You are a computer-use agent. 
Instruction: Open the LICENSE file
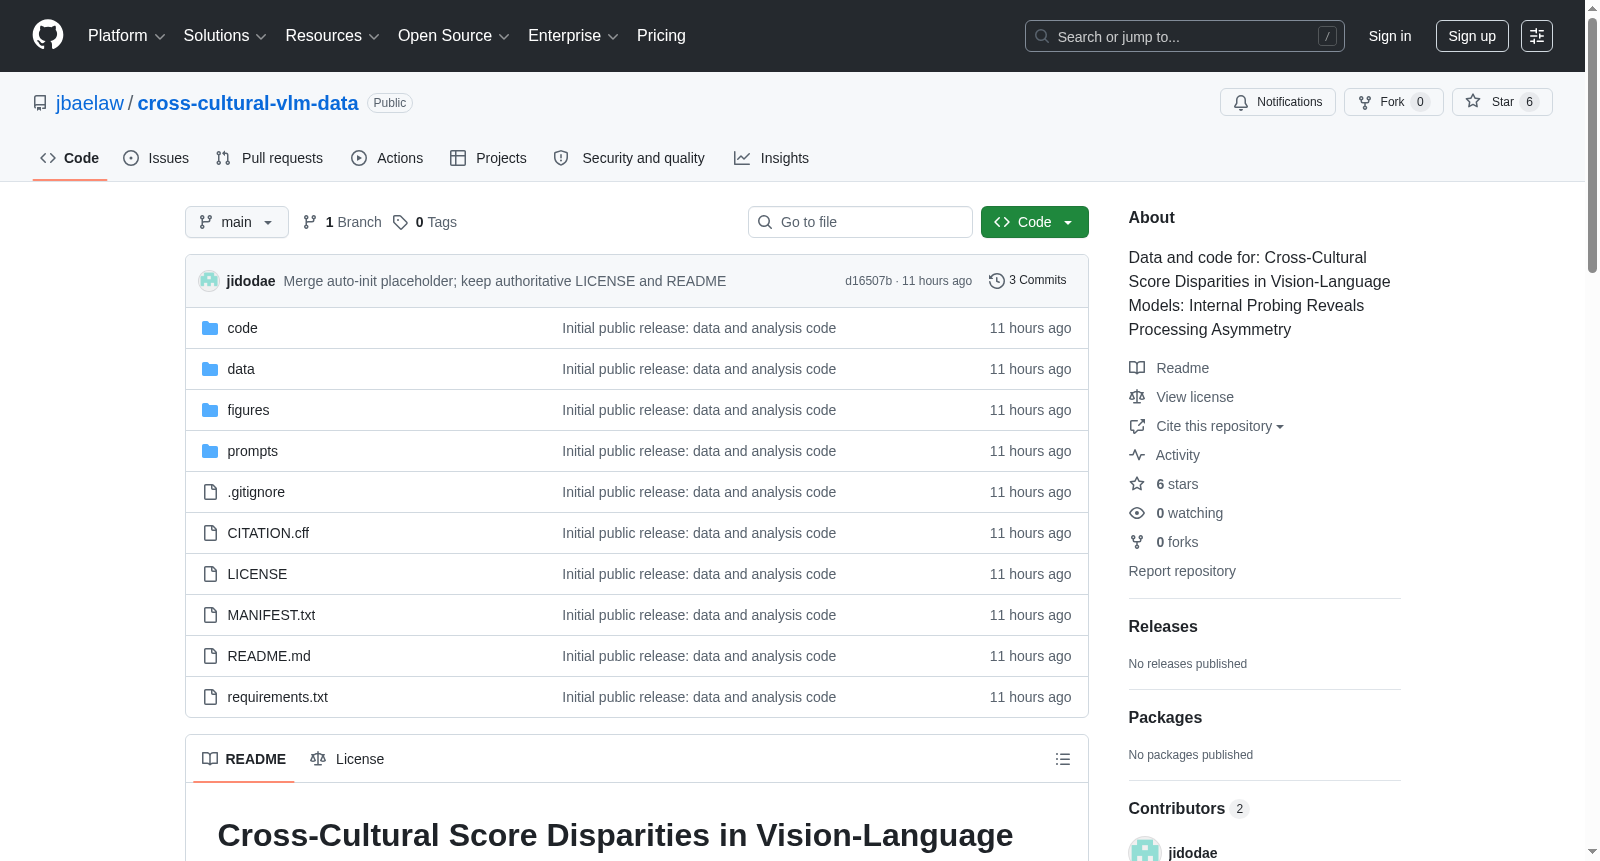257,574
